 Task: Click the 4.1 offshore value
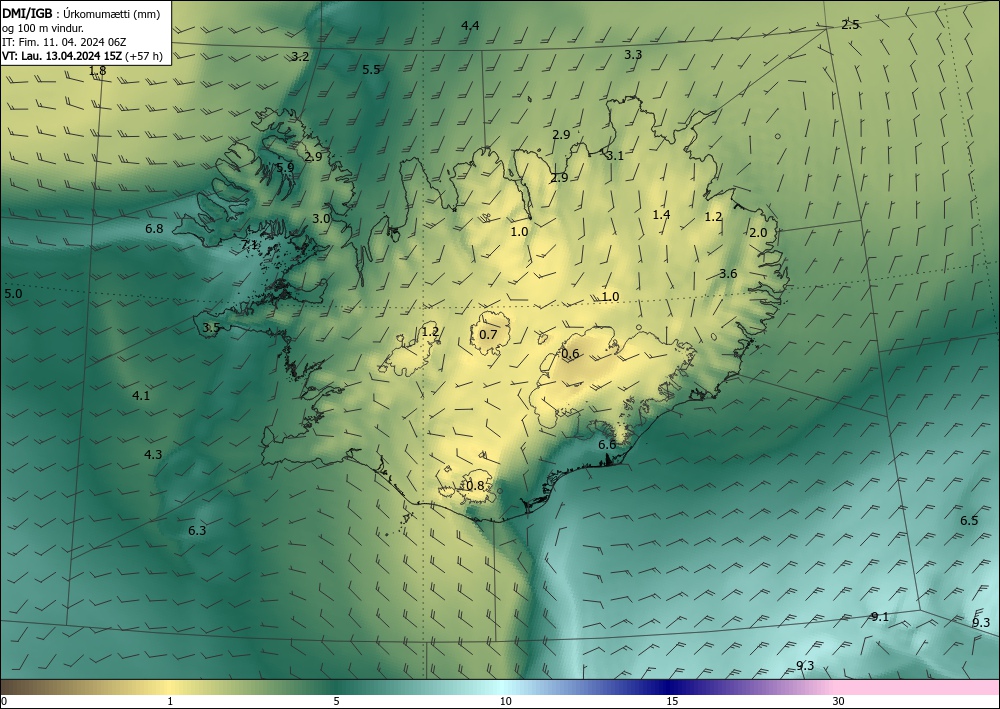(x=141, y=395)
